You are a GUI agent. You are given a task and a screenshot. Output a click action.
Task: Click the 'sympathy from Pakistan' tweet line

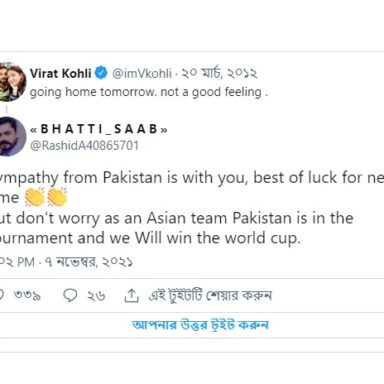(192, 178)
